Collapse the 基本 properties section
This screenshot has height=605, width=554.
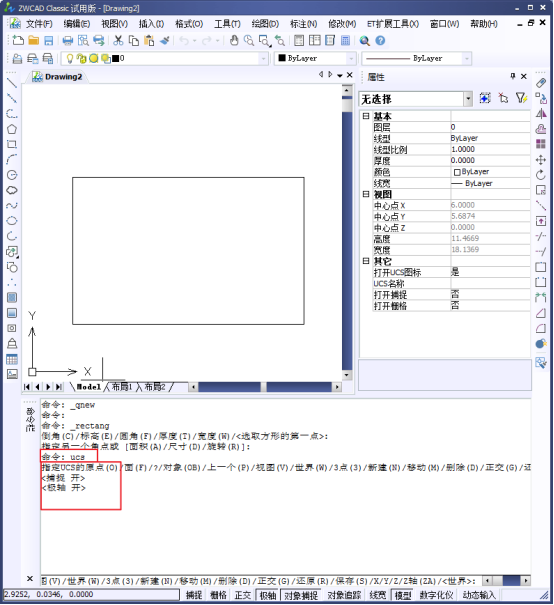(366, 116)
